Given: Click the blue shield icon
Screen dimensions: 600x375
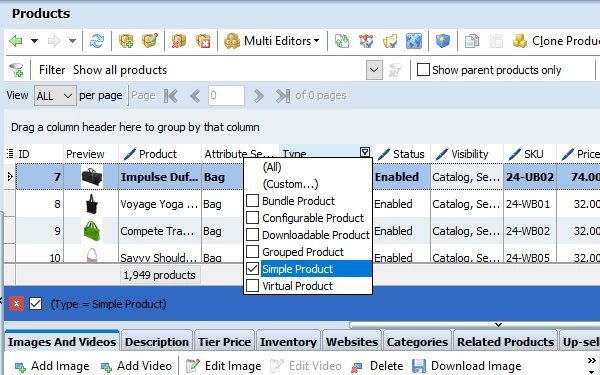Looking at the screenshot, I should [443, 41].
